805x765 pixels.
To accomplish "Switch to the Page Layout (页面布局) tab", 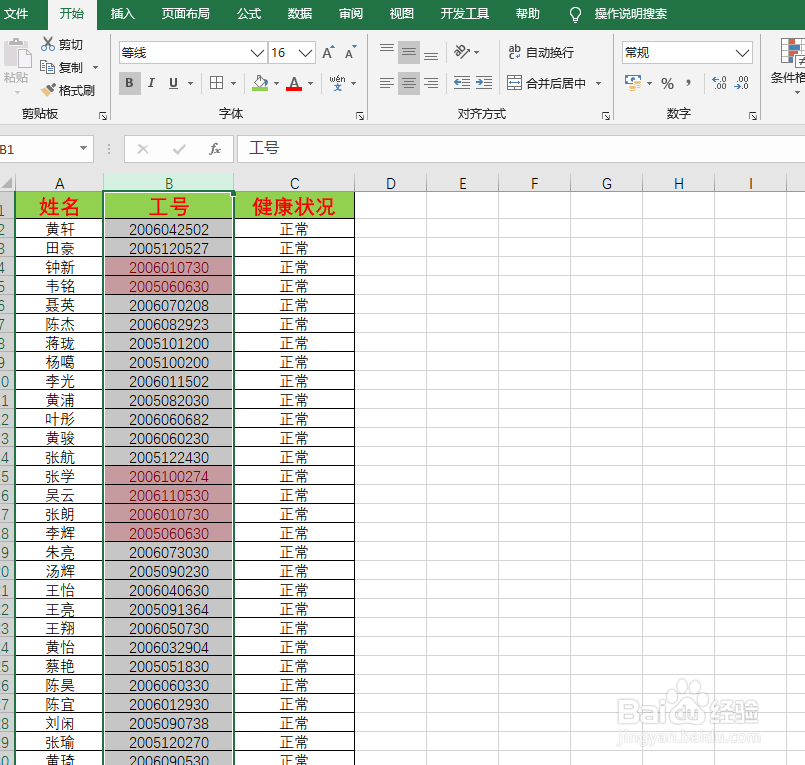I will (186, 14).
